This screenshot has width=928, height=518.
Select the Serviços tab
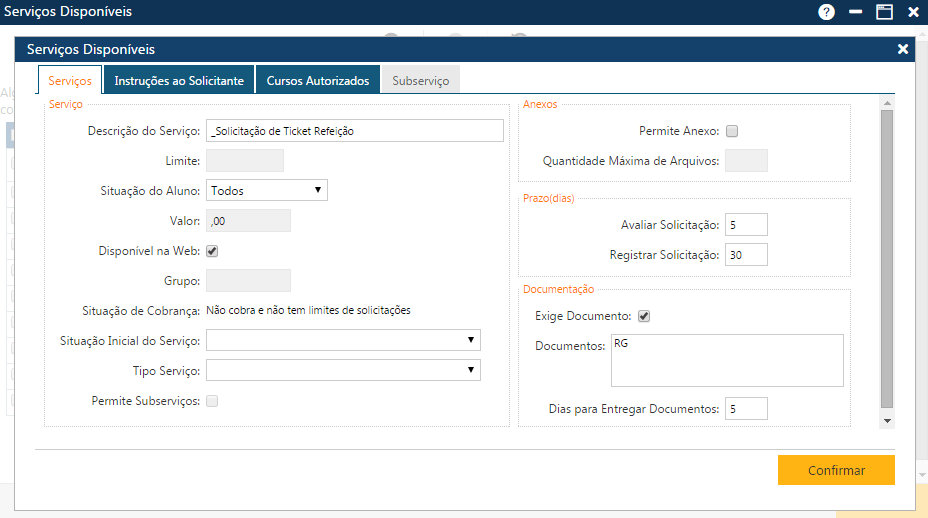click(70, 81)
